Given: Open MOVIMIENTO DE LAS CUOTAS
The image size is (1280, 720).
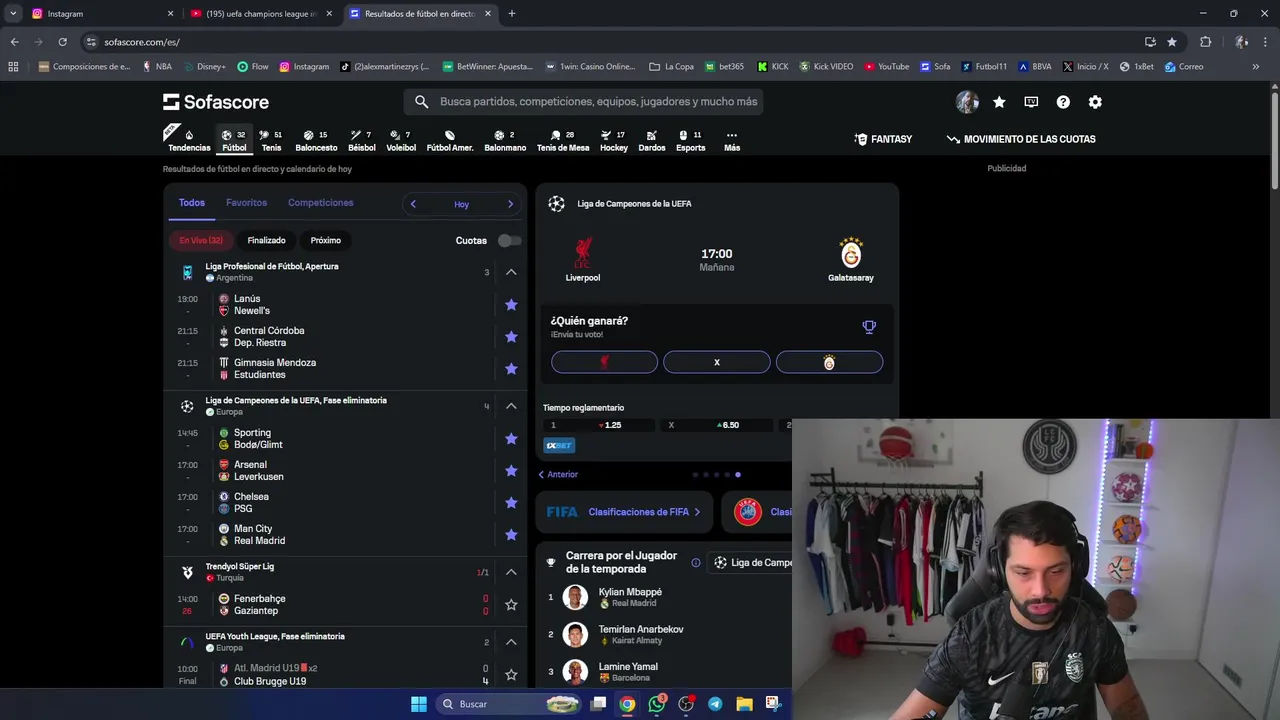Looking at the screenshot, I should [x=1021, y=139].
